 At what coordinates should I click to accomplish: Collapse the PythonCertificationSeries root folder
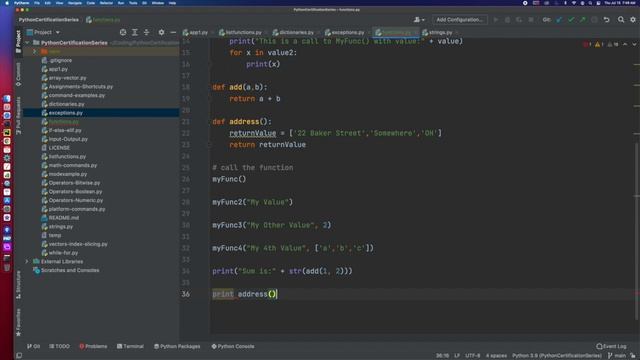27,43
